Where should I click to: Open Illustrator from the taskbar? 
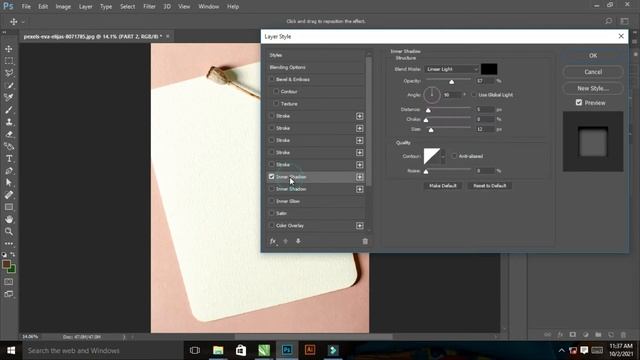310,350
